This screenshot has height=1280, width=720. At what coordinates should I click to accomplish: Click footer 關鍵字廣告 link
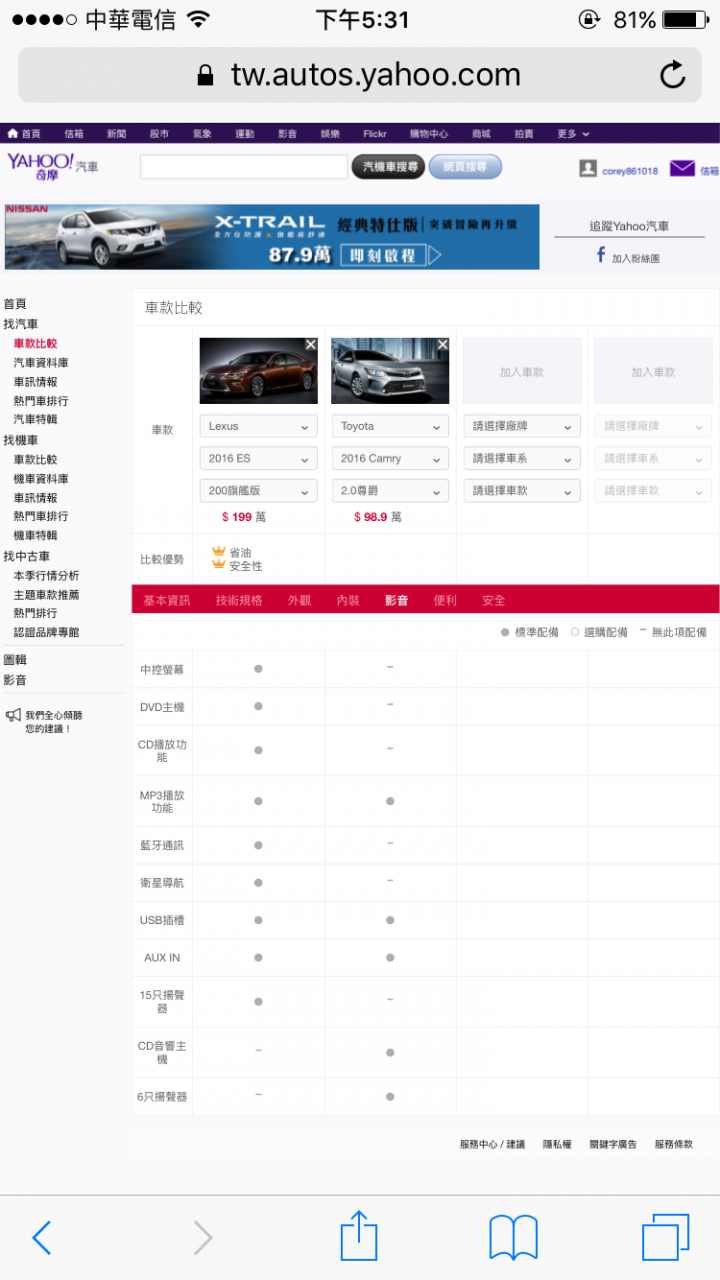pos(613,1144)
